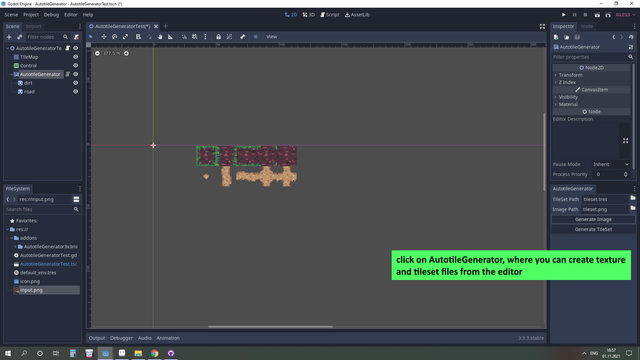Hide the Control node
Screen dimensions: 640x360
pos(76,65)
